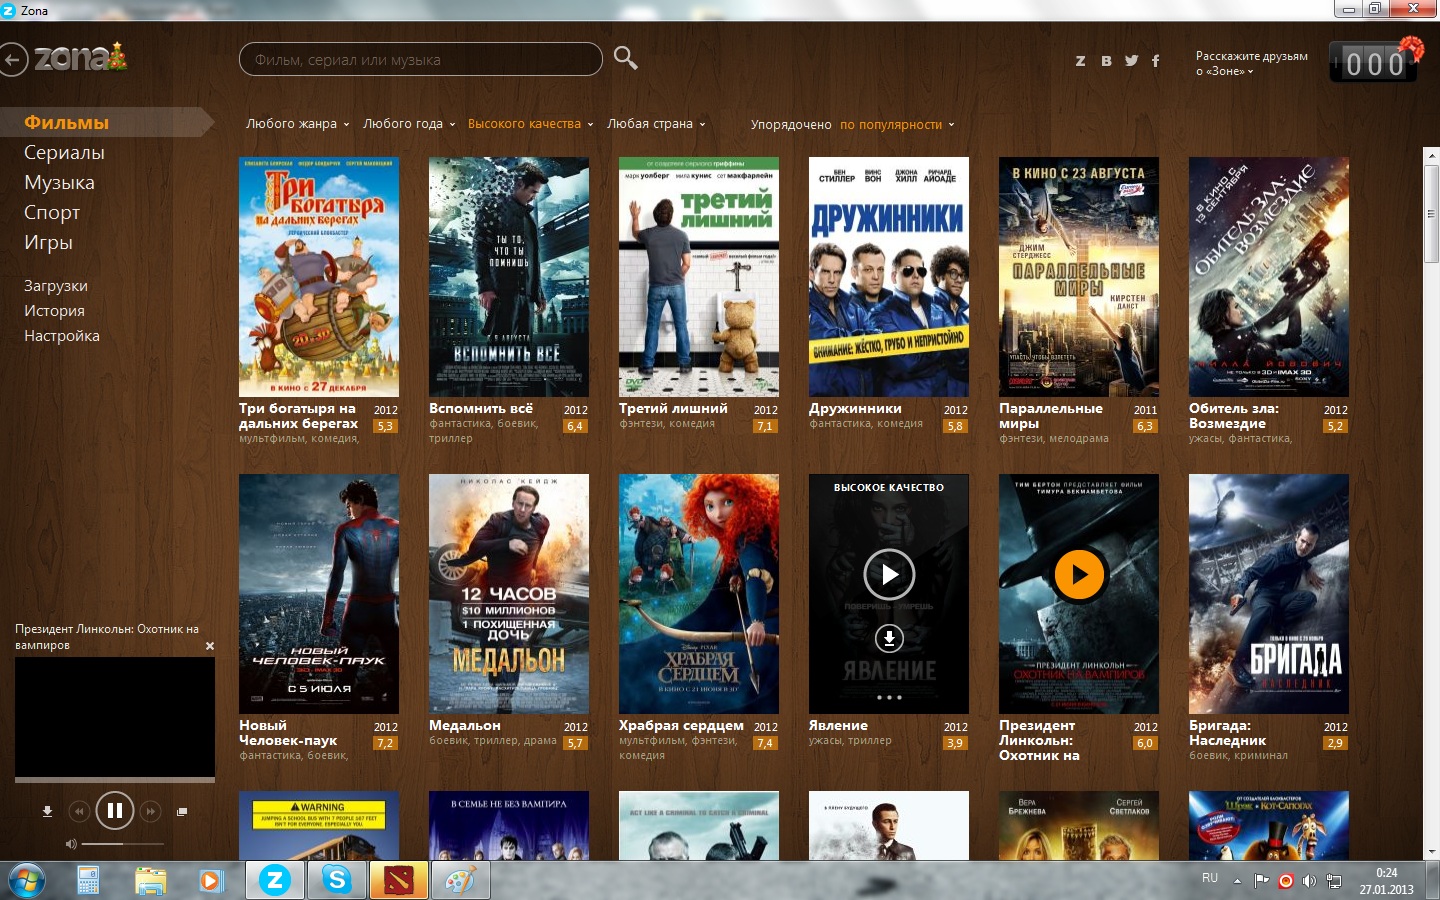1440x900 pixels.
Task: Open the Windows Start button
Action: 27,880
